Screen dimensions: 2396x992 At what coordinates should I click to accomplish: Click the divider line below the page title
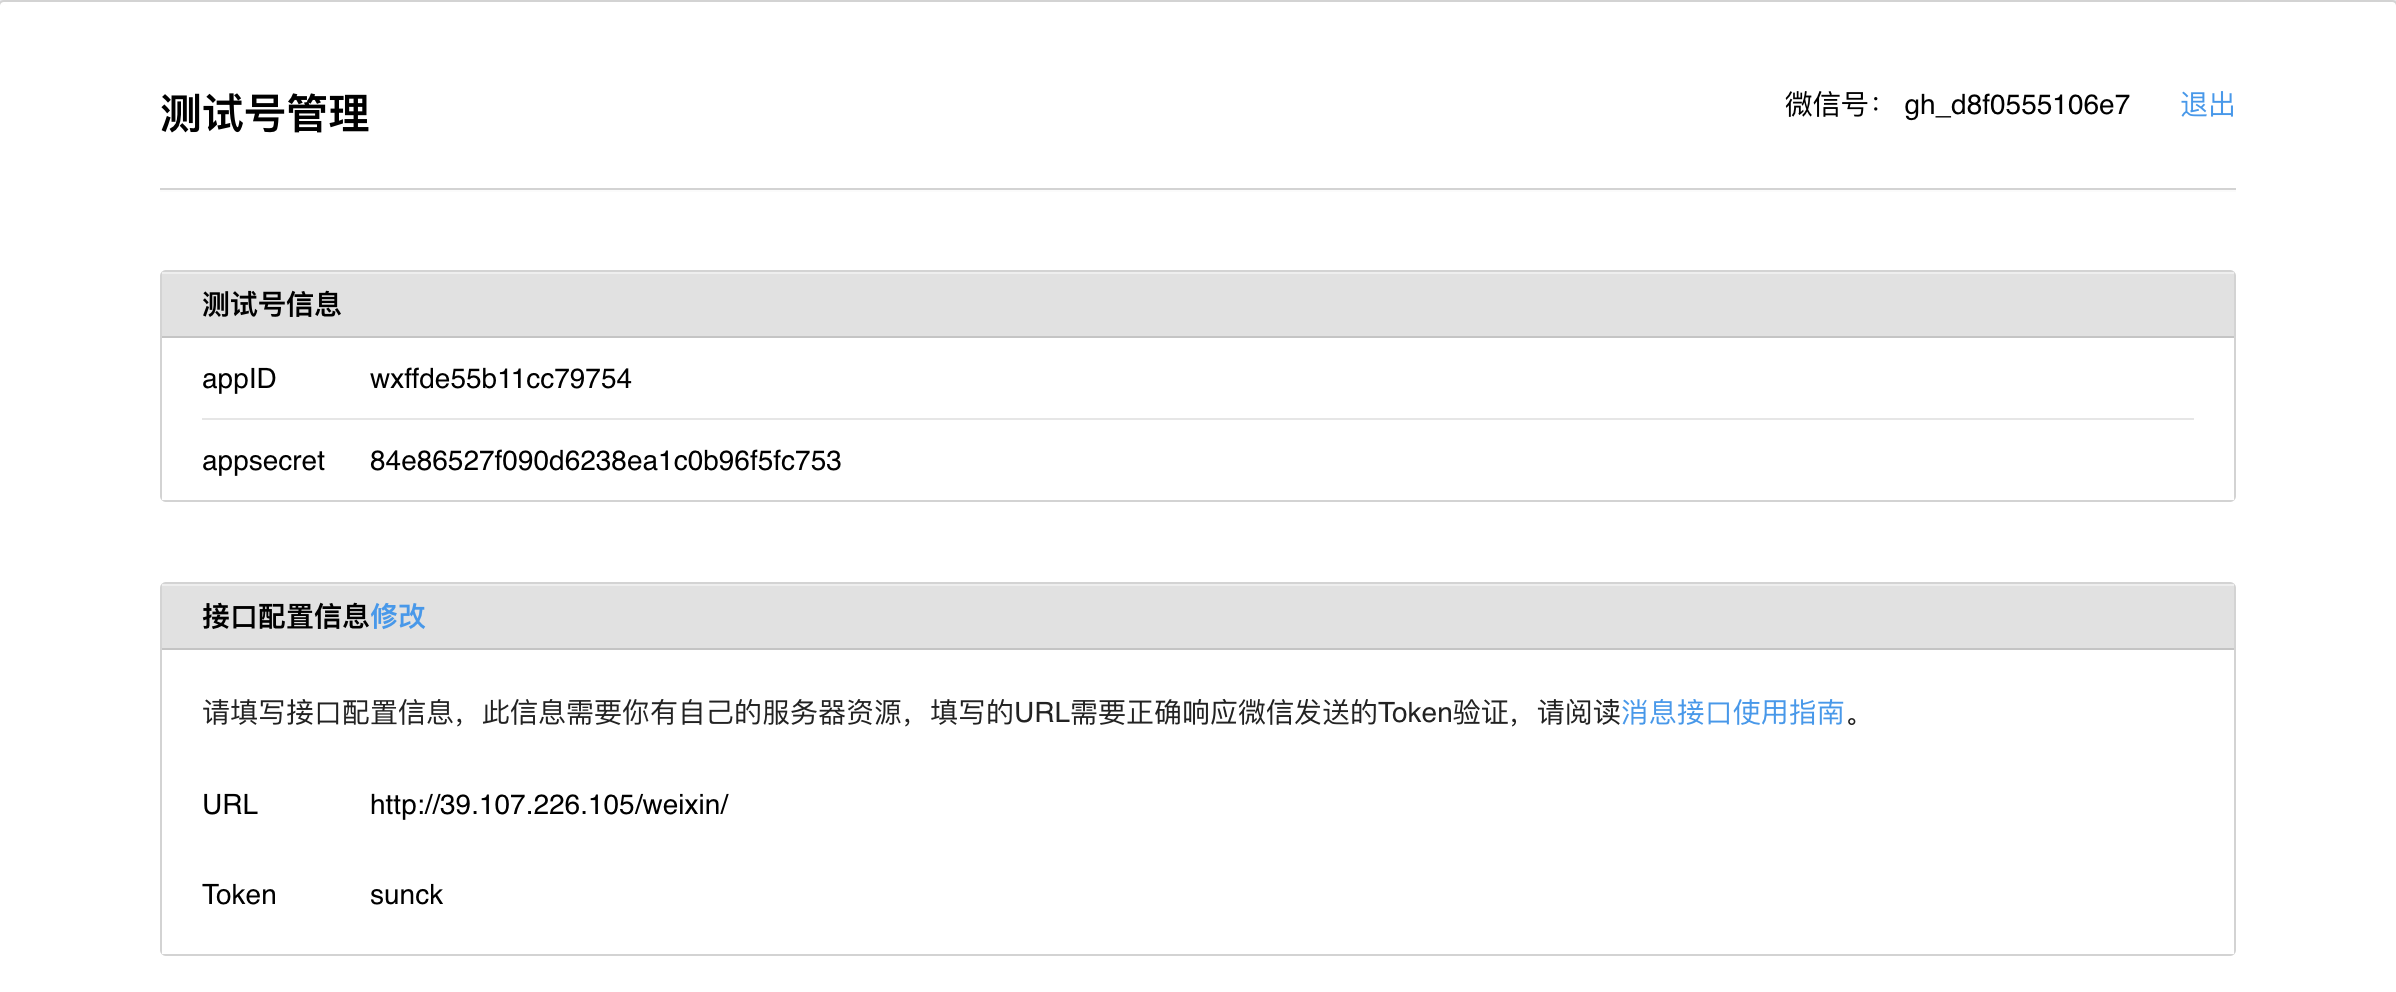(1200, 186)
